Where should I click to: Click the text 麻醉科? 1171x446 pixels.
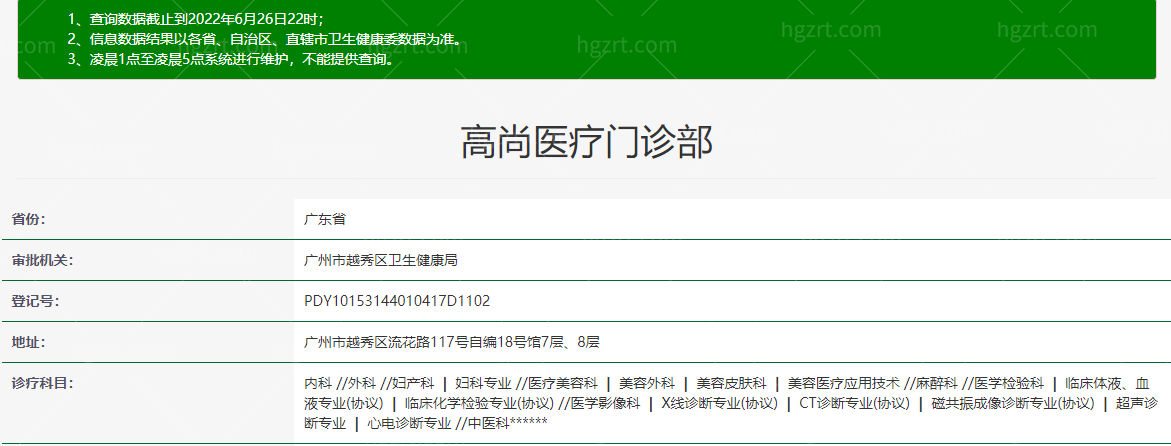(937, 383)
